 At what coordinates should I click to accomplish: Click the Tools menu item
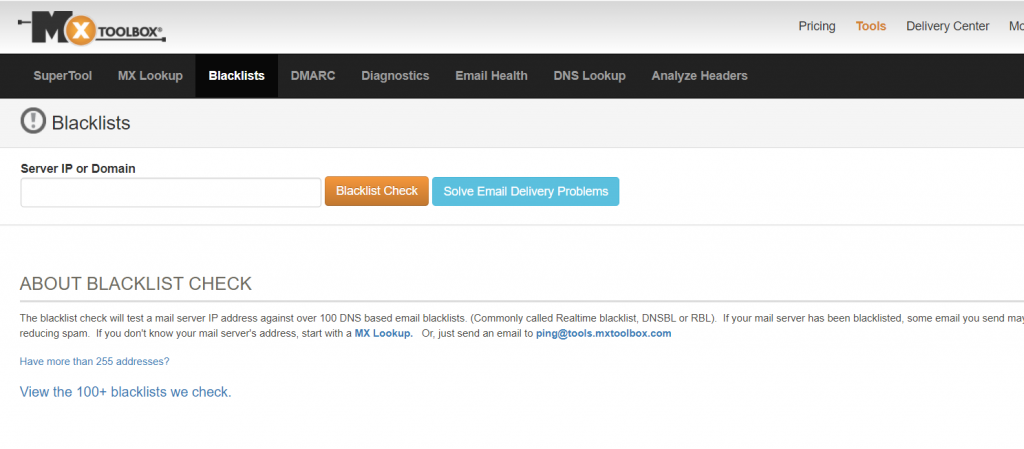870,26
